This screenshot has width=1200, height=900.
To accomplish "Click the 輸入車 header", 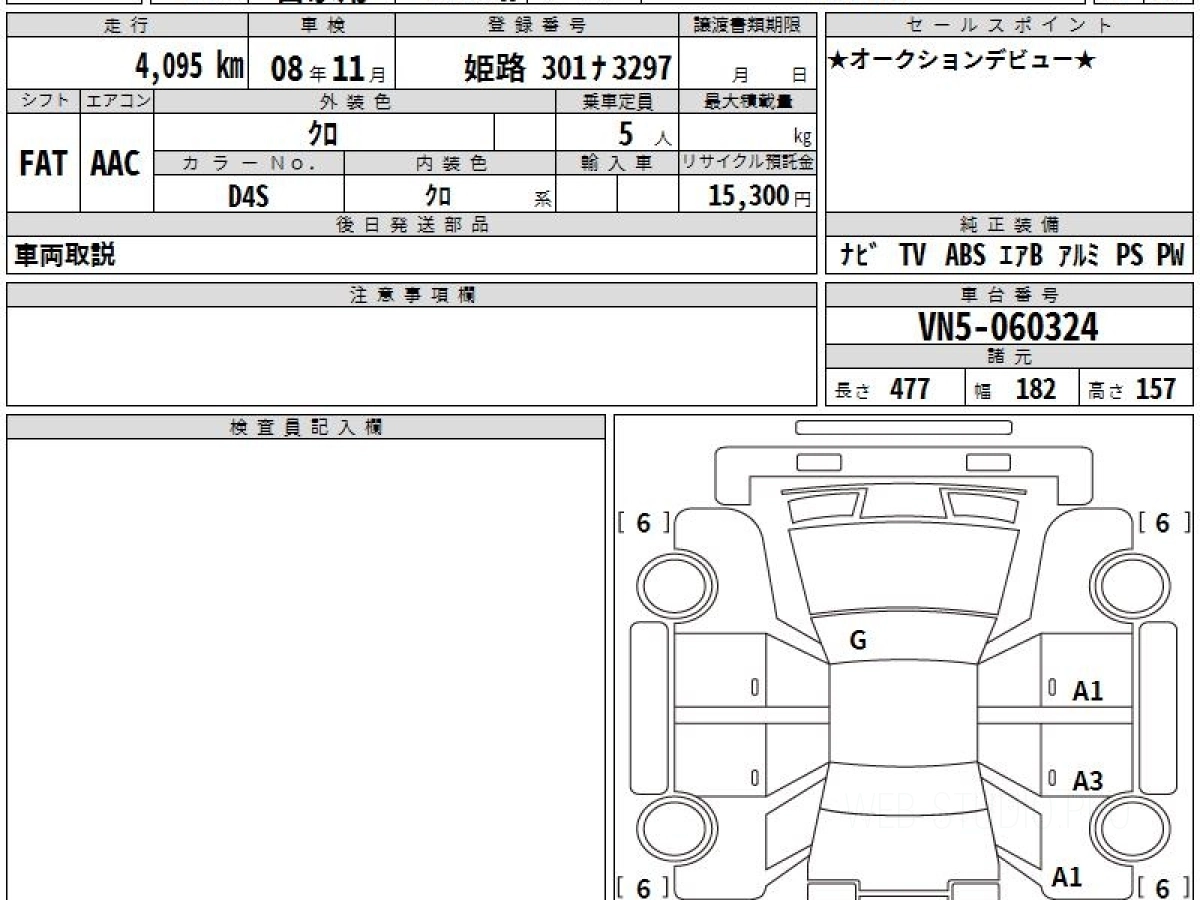I will 617,163.
